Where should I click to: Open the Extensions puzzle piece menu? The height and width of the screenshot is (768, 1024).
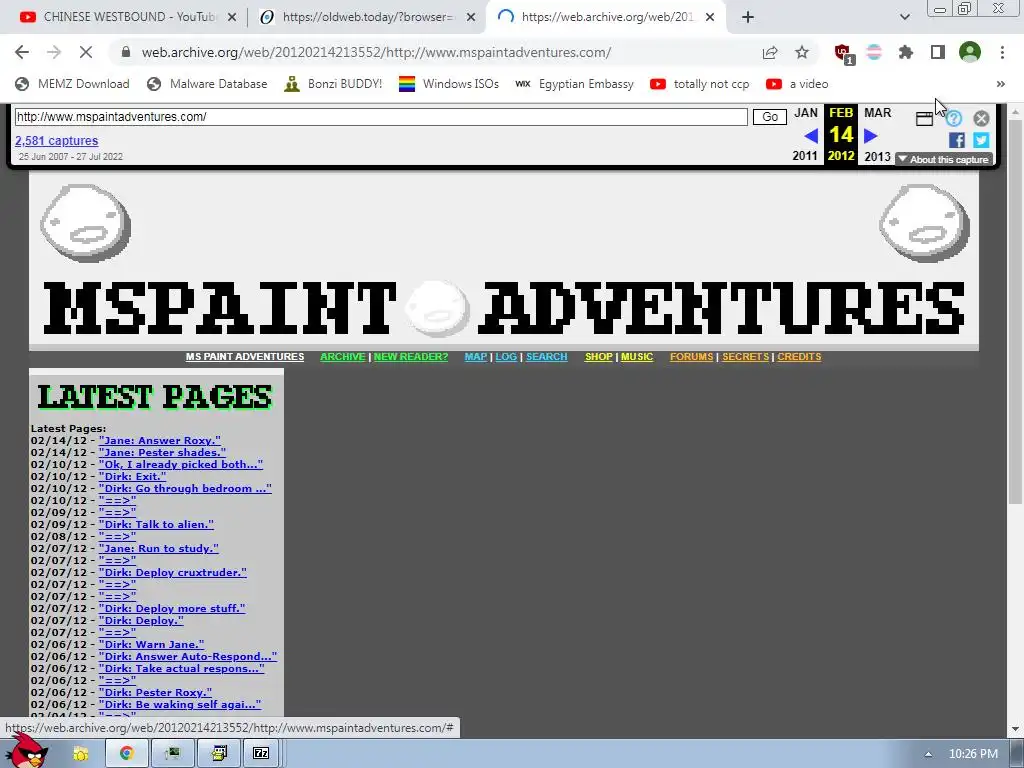click(x=906, y=52)
